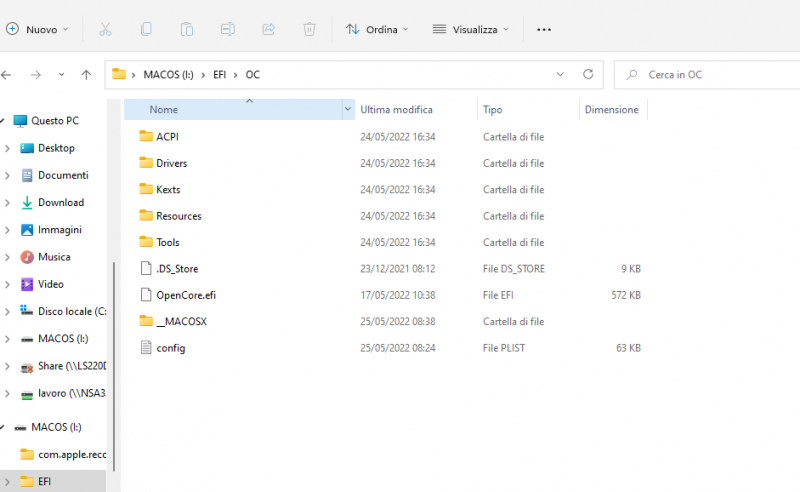Screen dimensions: 800x492
Task: Click OC breadcrumb in address bar
Action: pyautogui.click(x=253, y=75)
